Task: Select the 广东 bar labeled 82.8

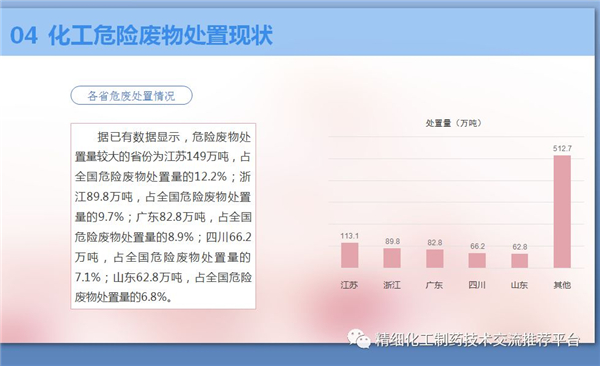Action: point(435,258)
